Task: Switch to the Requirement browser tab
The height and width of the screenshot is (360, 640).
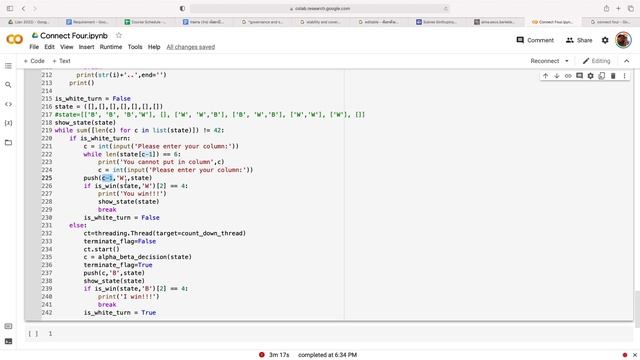Action: point(87,22)
